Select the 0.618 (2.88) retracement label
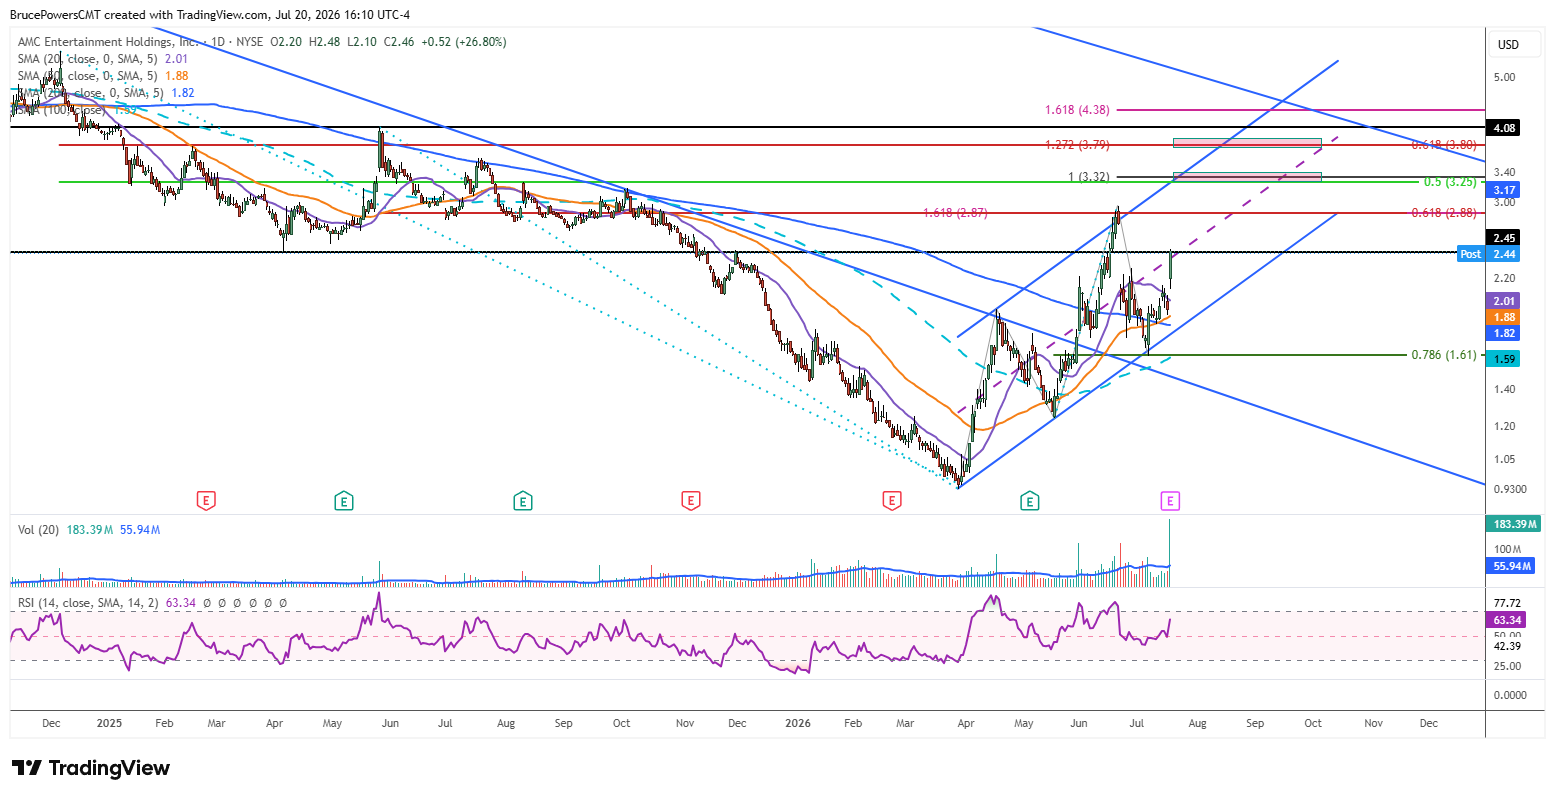 1444,213
